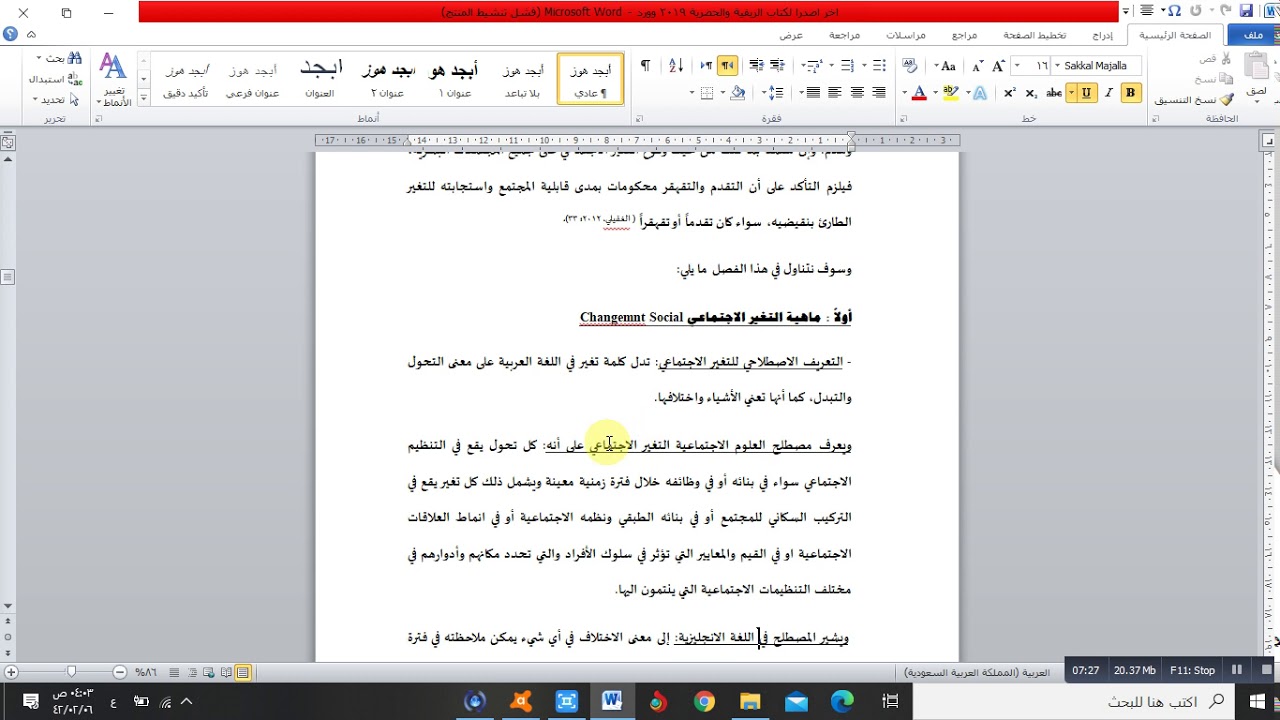
Task: Justify text alignment icon
Action: tap(813, 92)
